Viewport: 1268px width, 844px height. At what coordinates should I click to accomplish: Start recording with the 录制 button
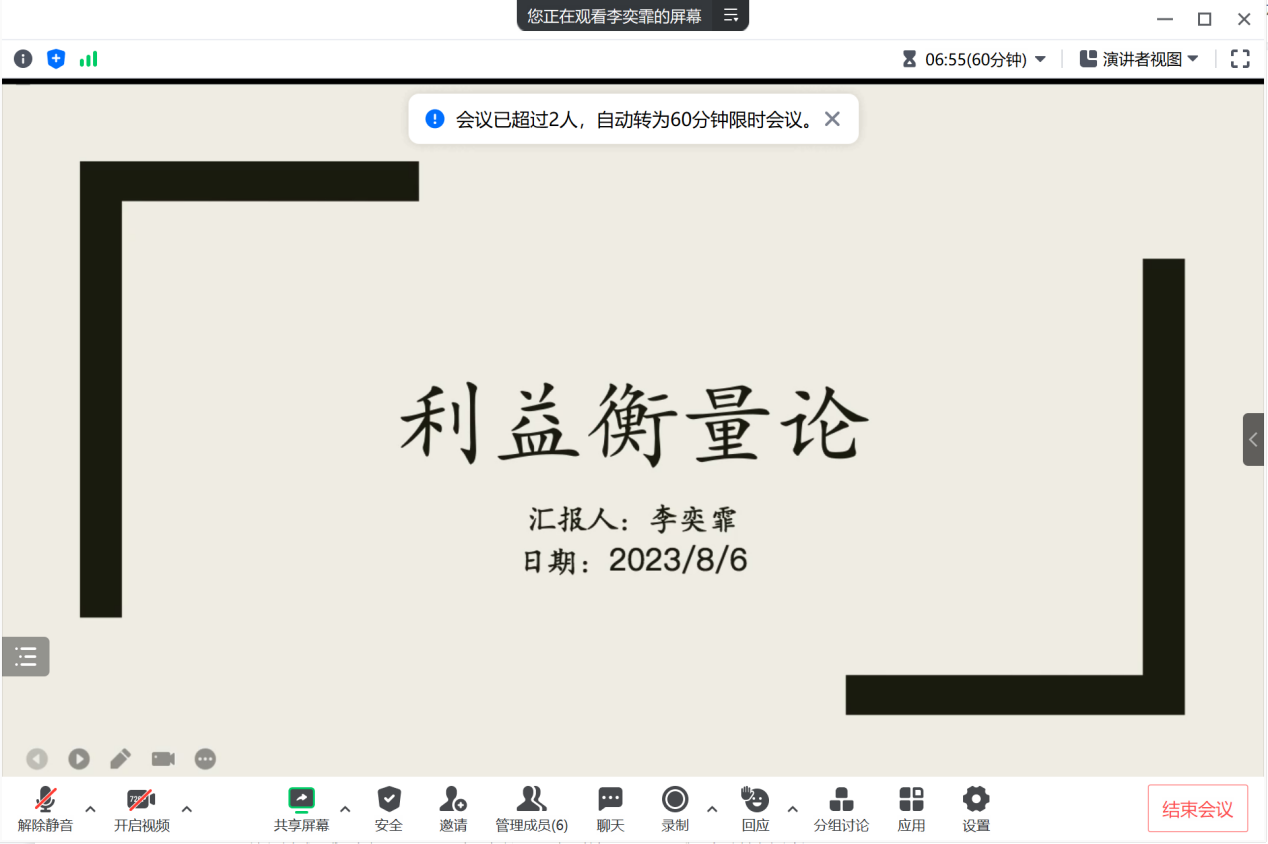click(x=675, y=808)
